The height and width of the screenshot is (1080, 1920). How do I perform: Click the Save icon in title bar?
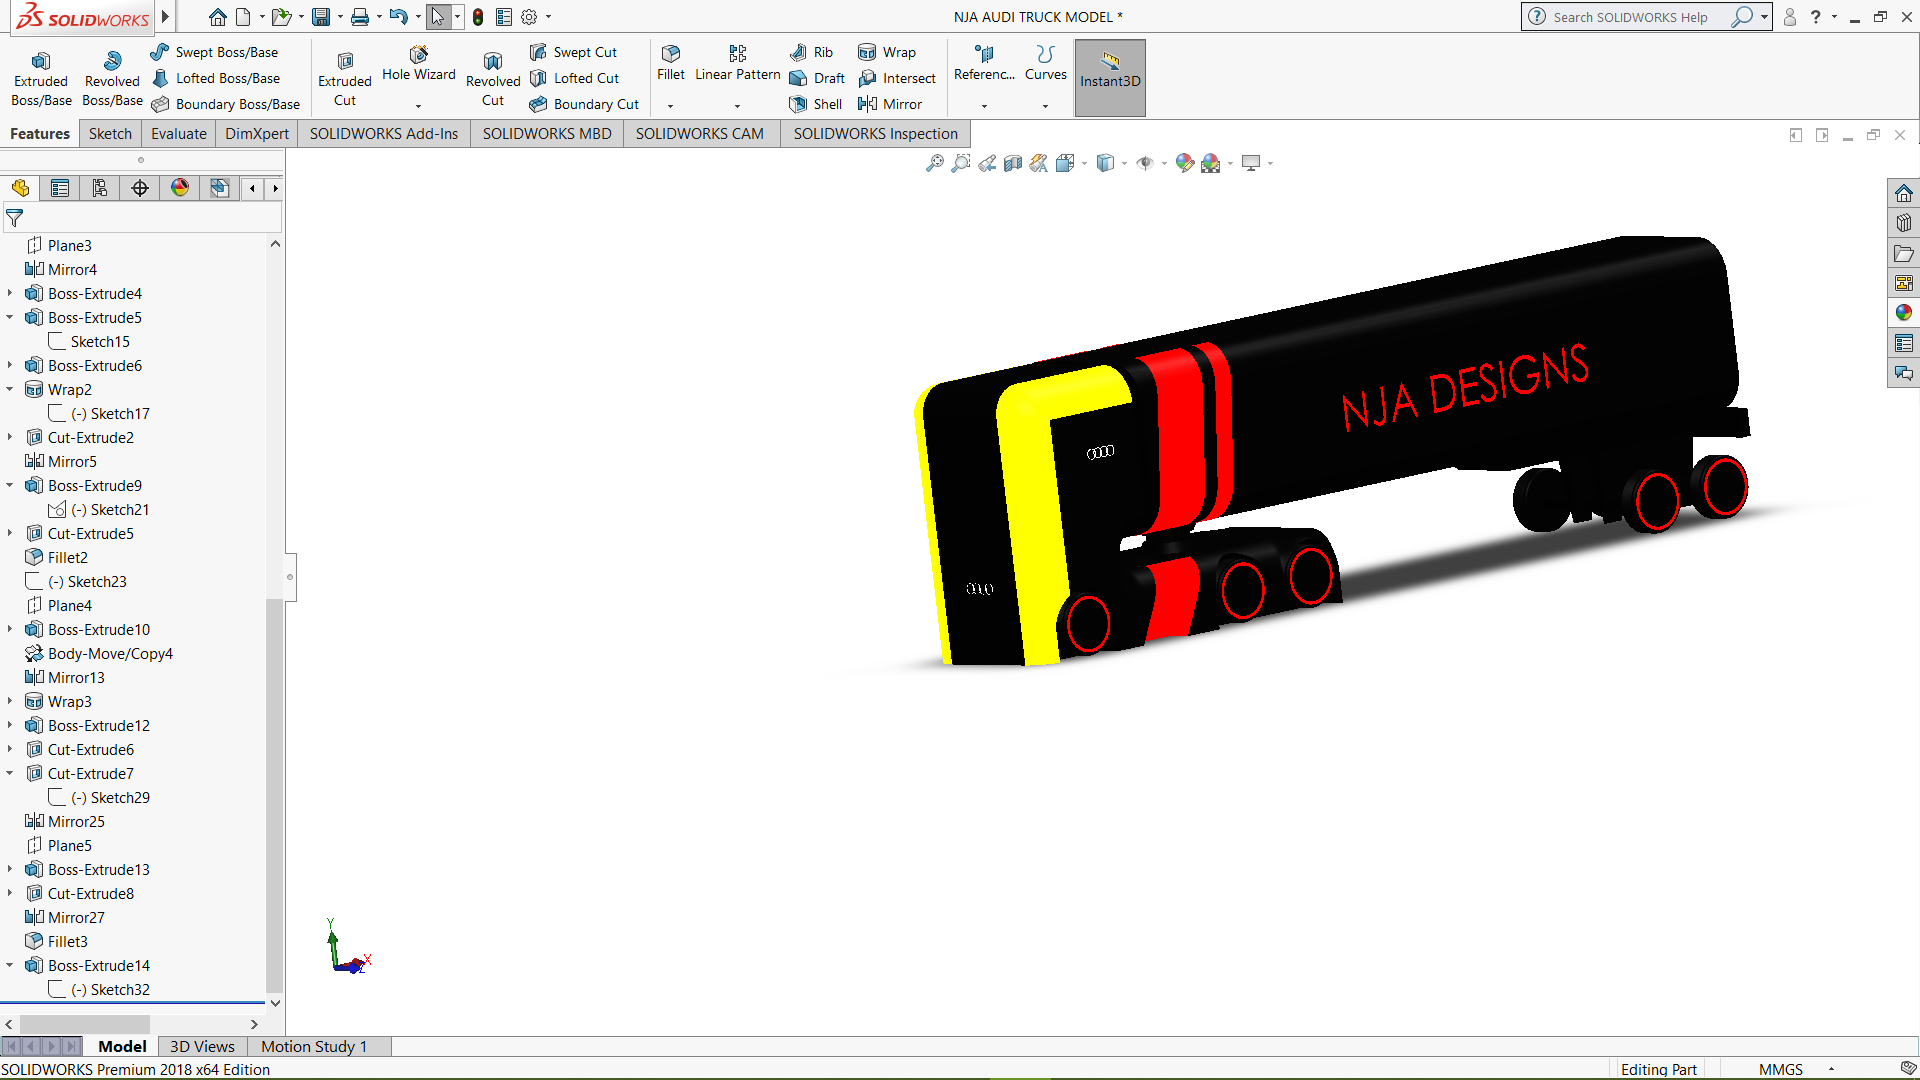click(x=321, y=17)
